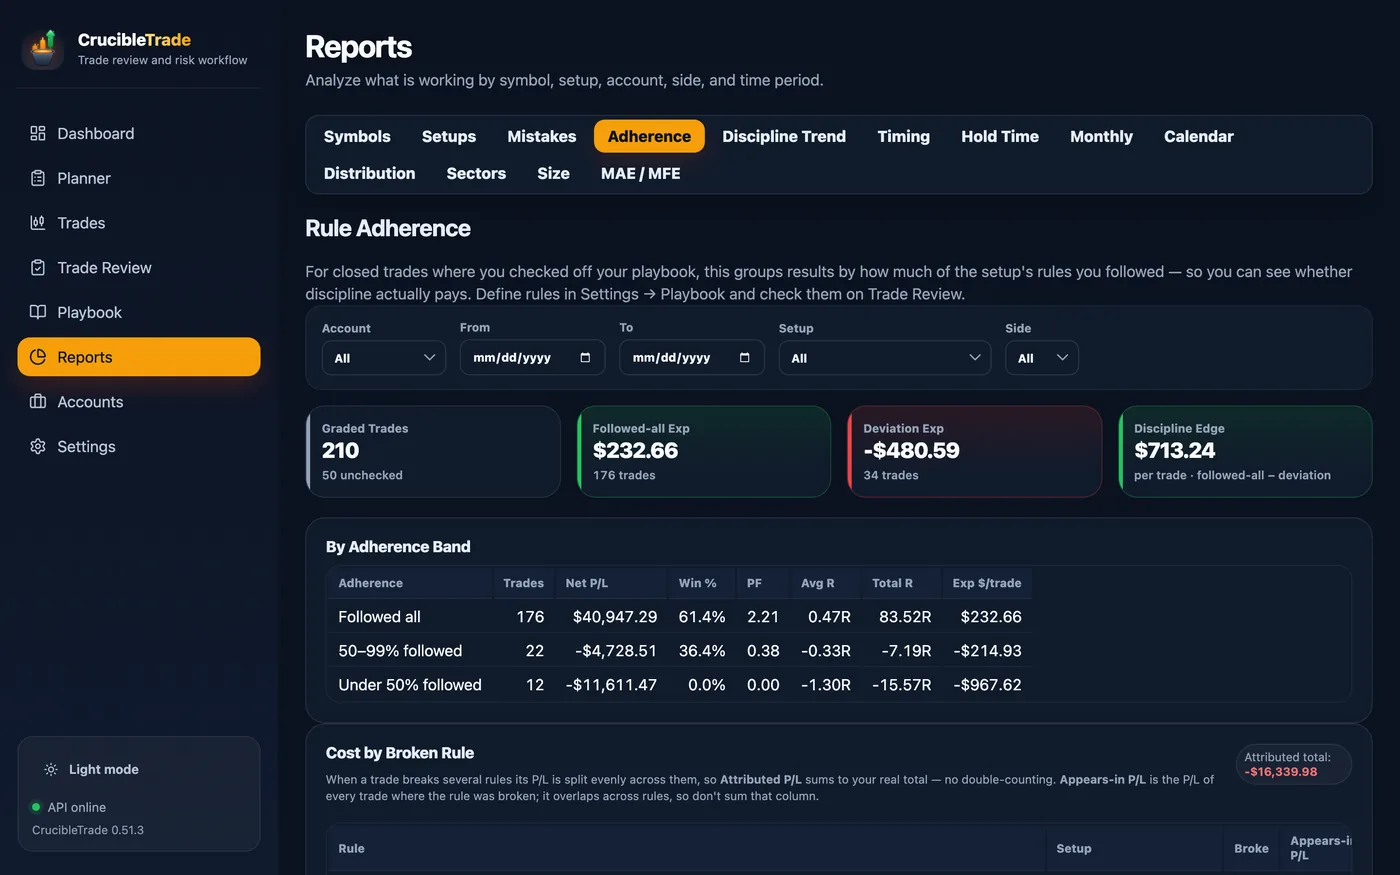
Task: Click the Graded Trades summary card
Action: (433, 451)
